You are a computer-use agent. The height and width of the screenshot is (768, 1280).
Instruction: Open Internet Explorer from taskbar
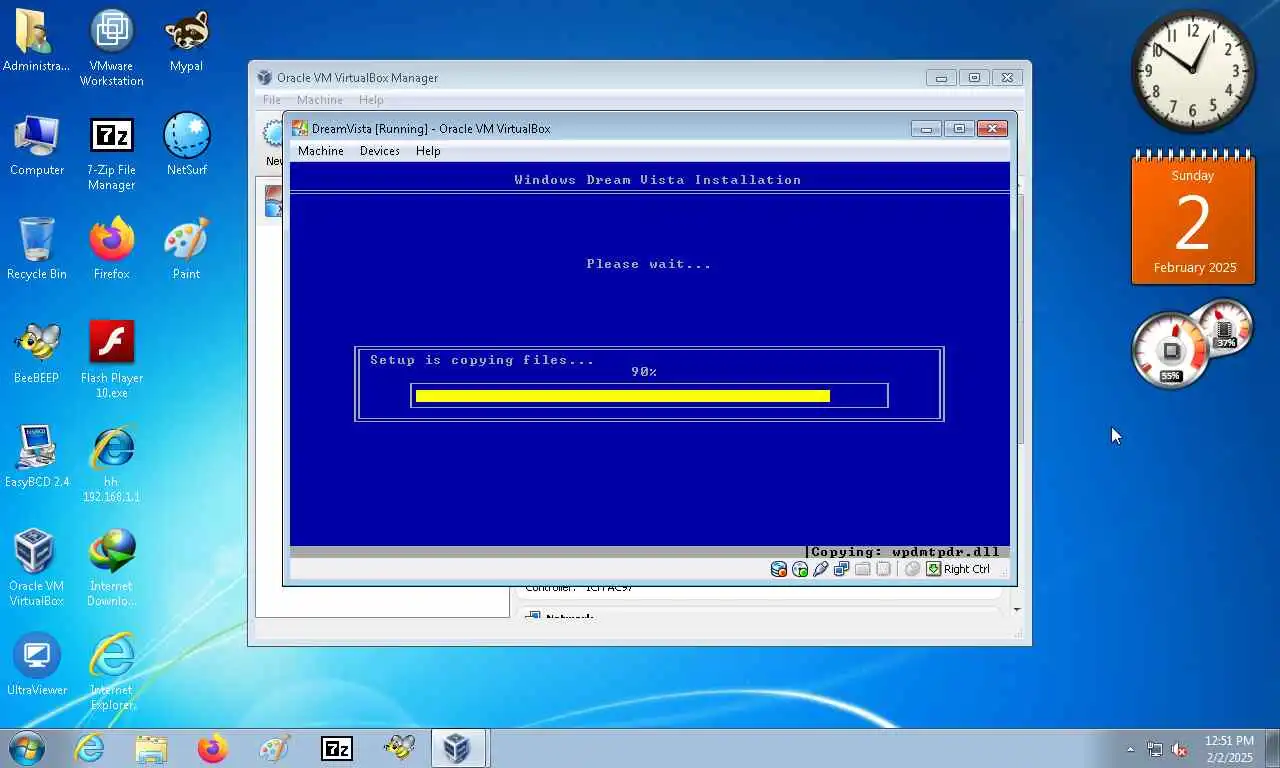click(x=89, y=748)
